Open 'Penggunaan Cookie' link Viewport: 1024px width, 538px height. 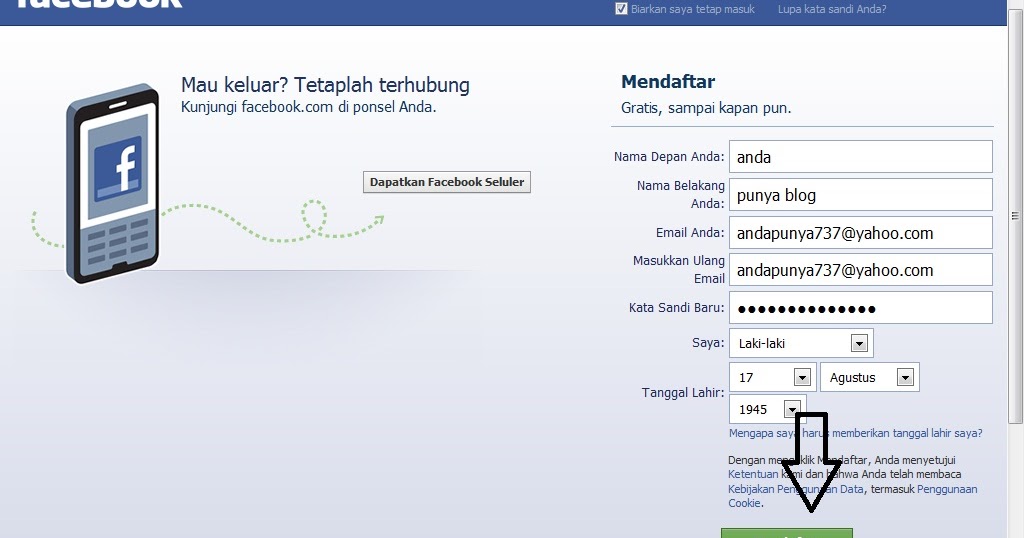(947, 489)
